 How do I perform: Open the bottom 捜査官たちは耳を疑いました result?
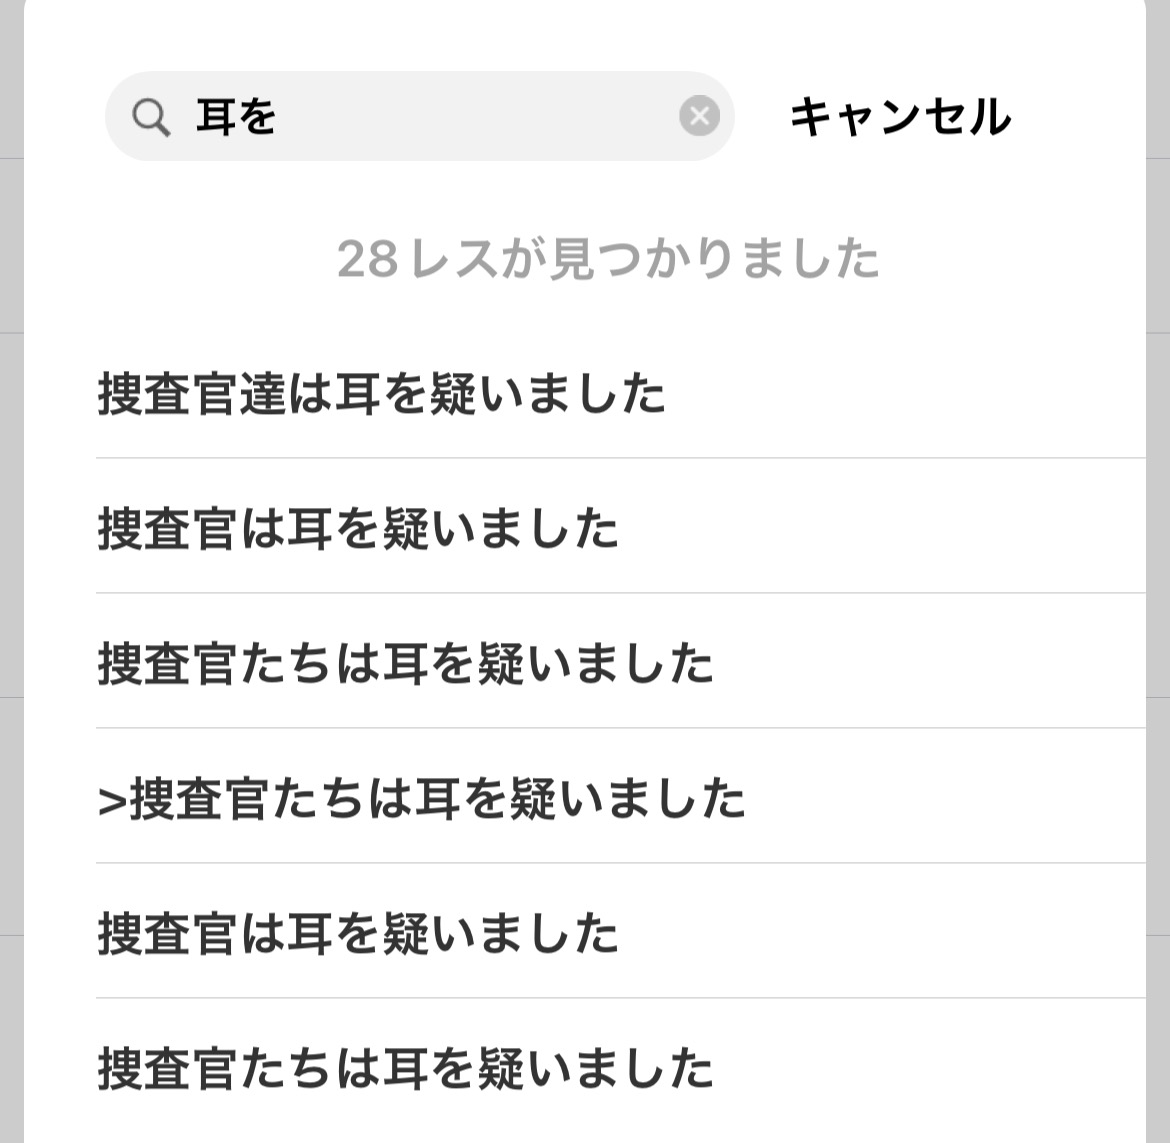tap(405, 1068)
